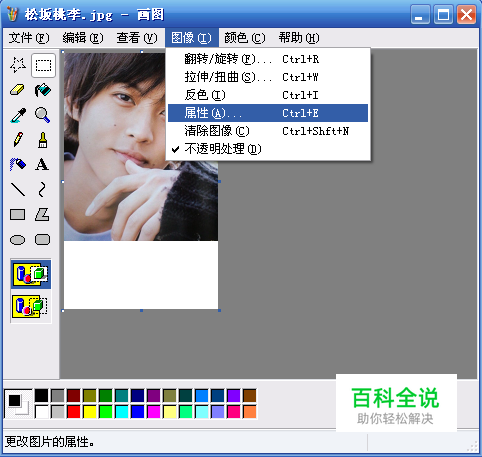Select the Polygon tool

click(x=43, y=215)
